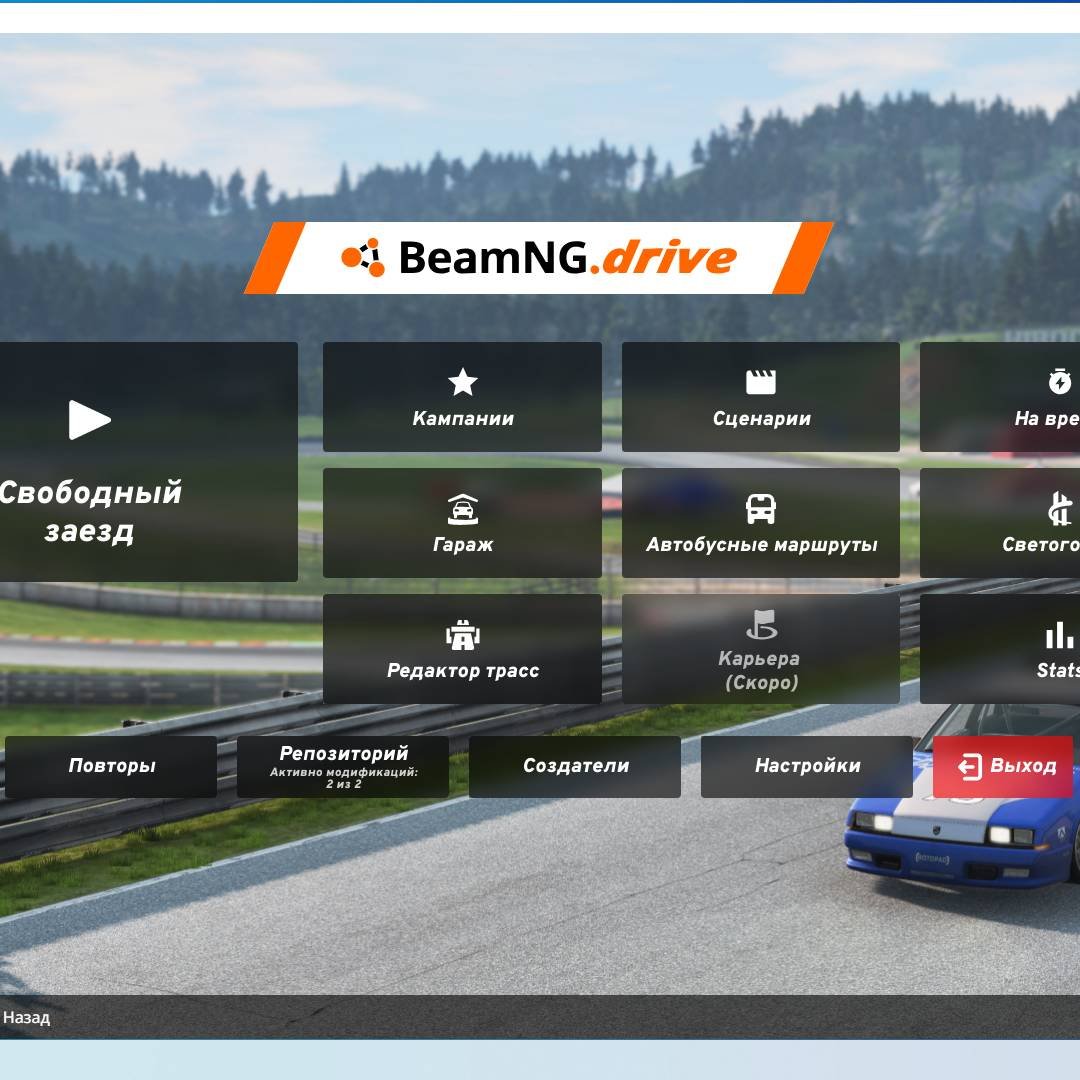Screen dimensions: 1080x1080
Task: Click the Гараж car icon
Action: pyautogui.click(x=462, y=509)
